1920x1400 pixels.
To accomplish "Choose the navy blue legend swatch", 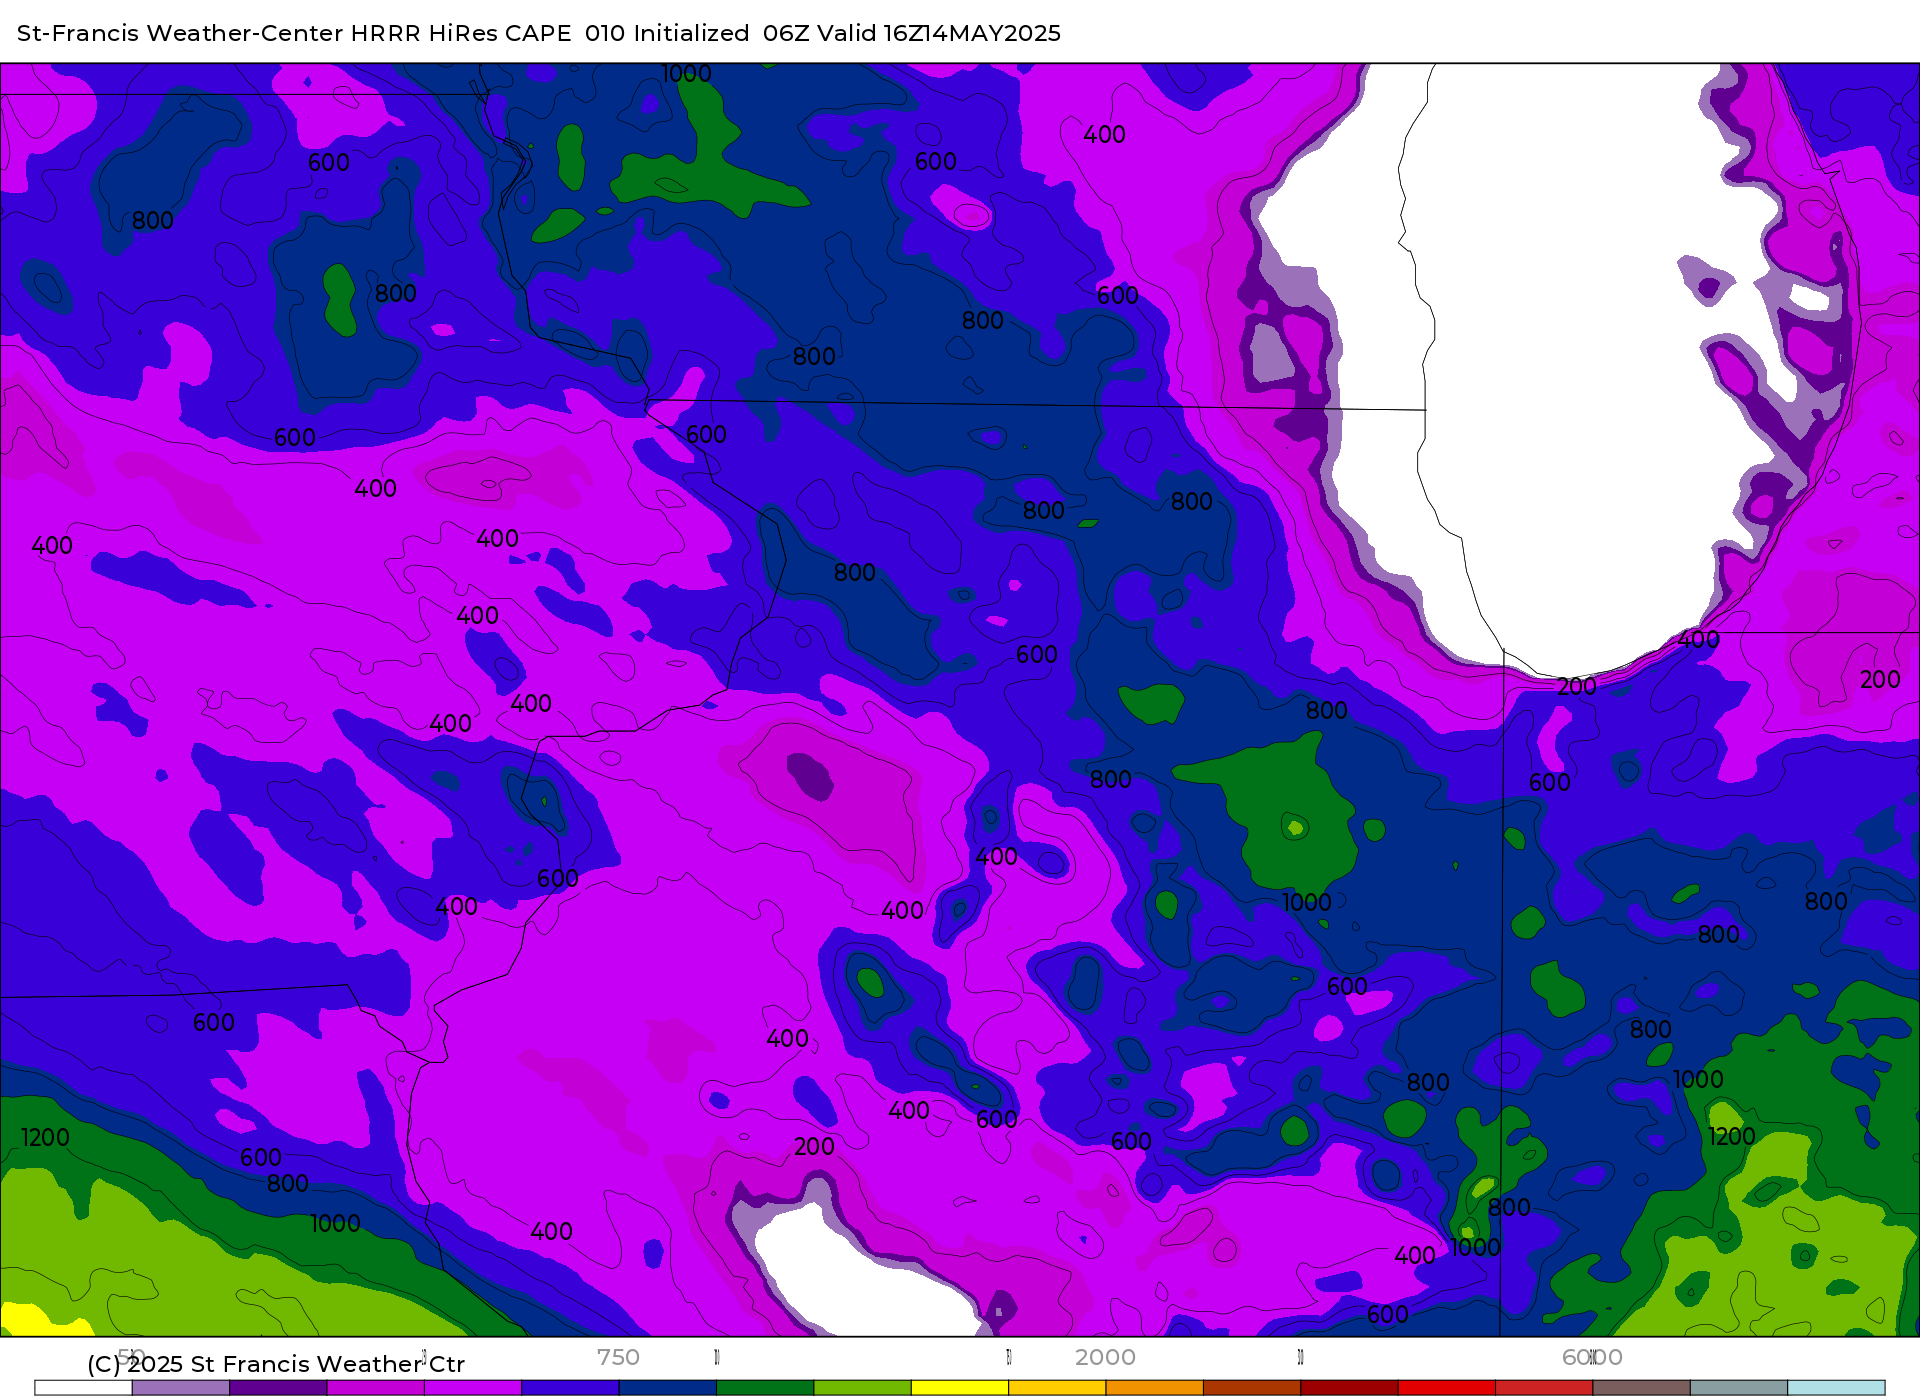I will 667,1388.
